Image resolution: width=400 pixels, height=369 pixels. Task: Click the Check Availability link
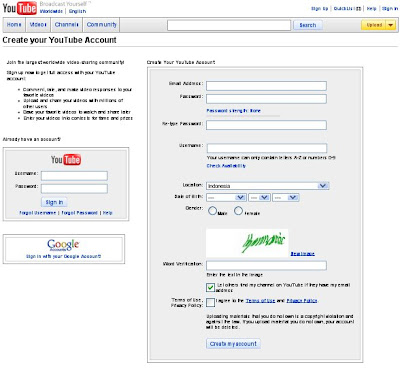click(x=226, y=166)
